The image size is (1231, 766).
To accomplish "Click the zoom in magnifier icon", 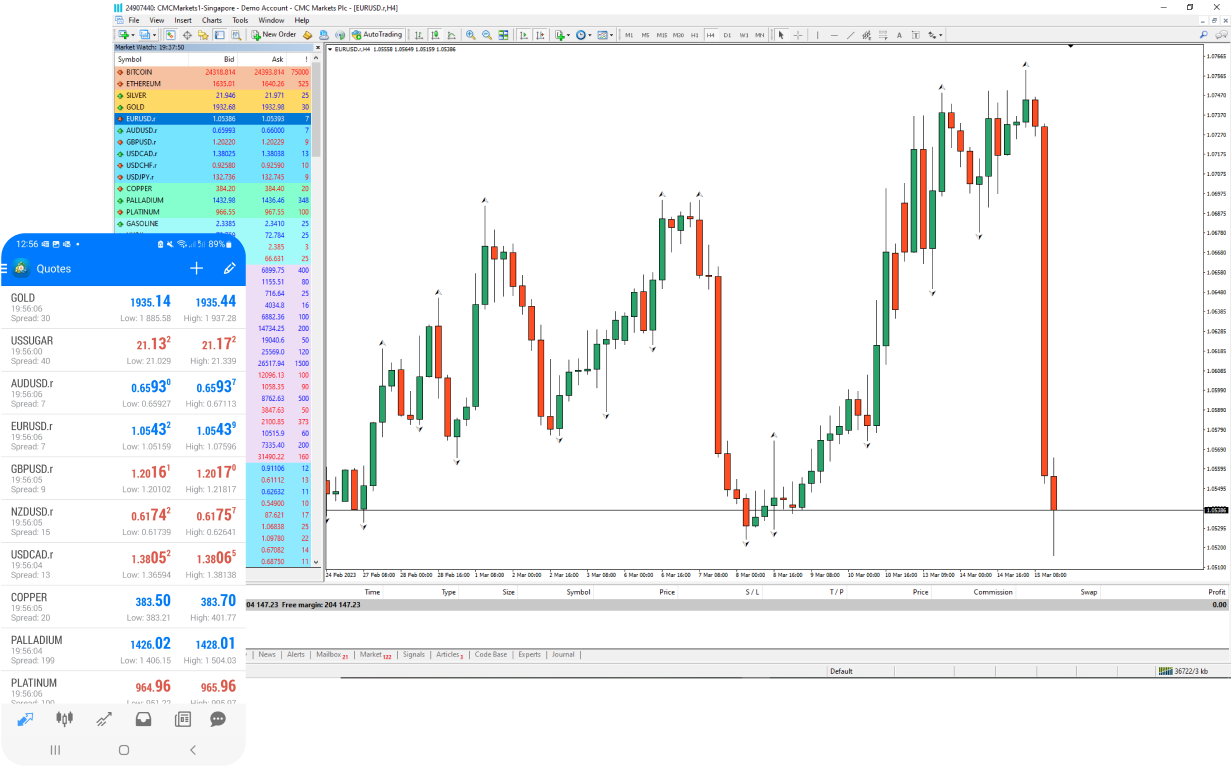I will pyautogui.click(x=470, y=35).
